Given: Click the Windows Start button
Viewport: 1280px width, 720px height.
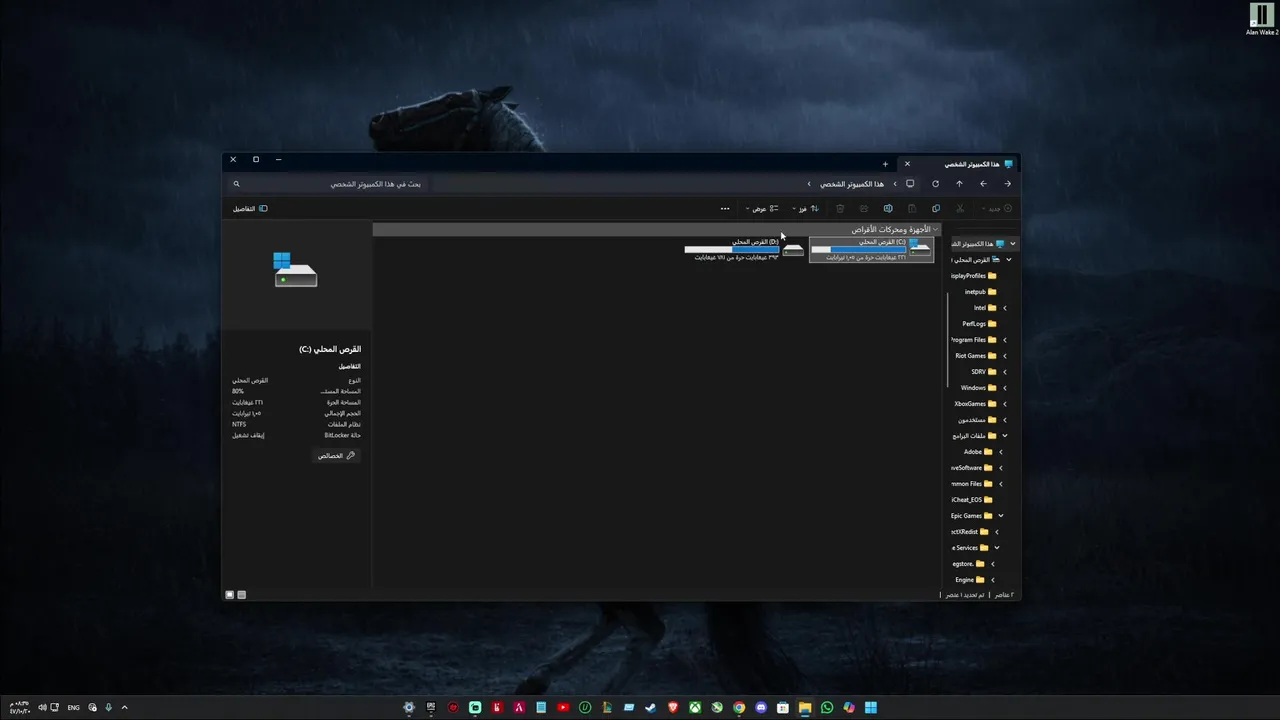Looking at the screenshot, I should 871,708.
